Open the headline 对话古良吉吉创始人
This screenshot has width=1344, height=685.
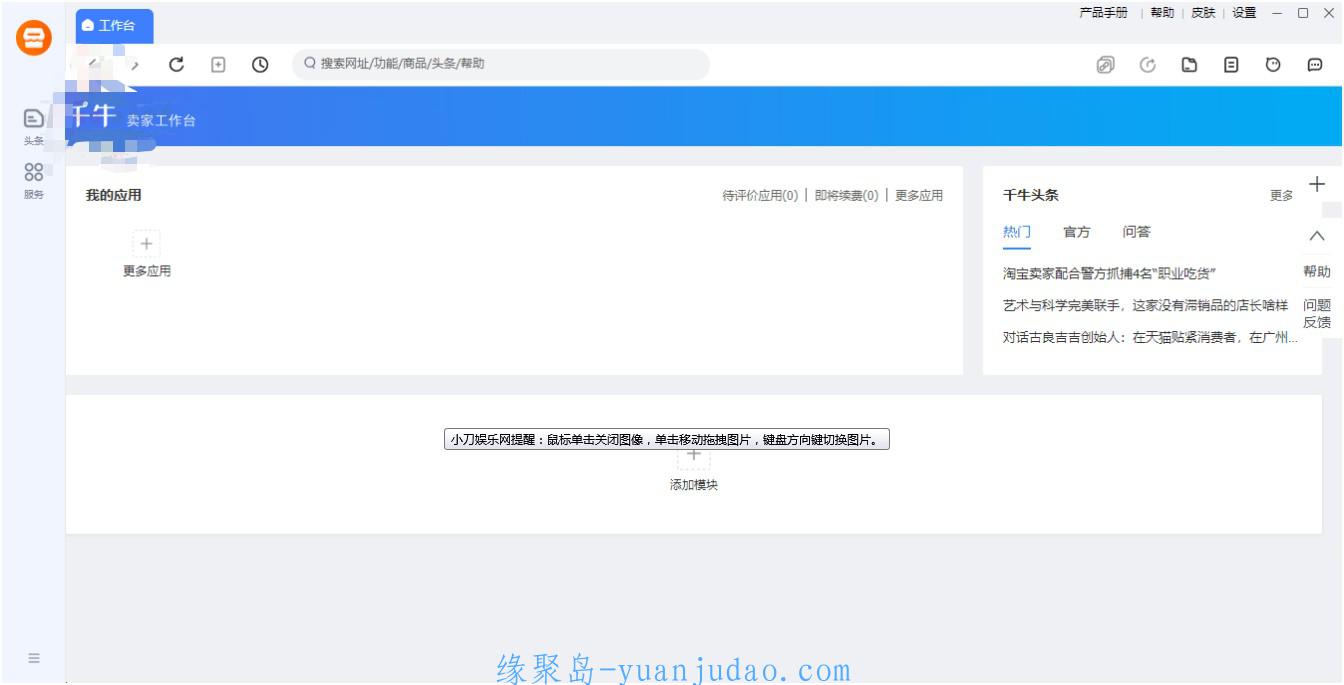click(1150, 338)
